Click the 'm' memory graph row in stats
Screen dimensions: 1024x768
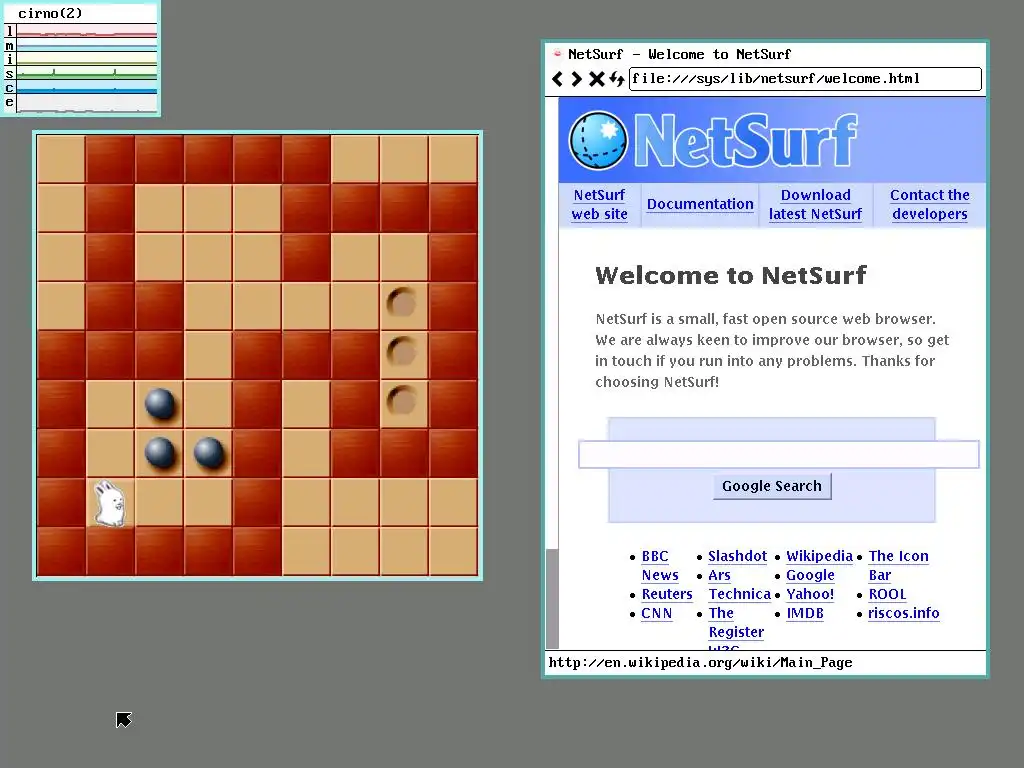click(x=81, y=45)
